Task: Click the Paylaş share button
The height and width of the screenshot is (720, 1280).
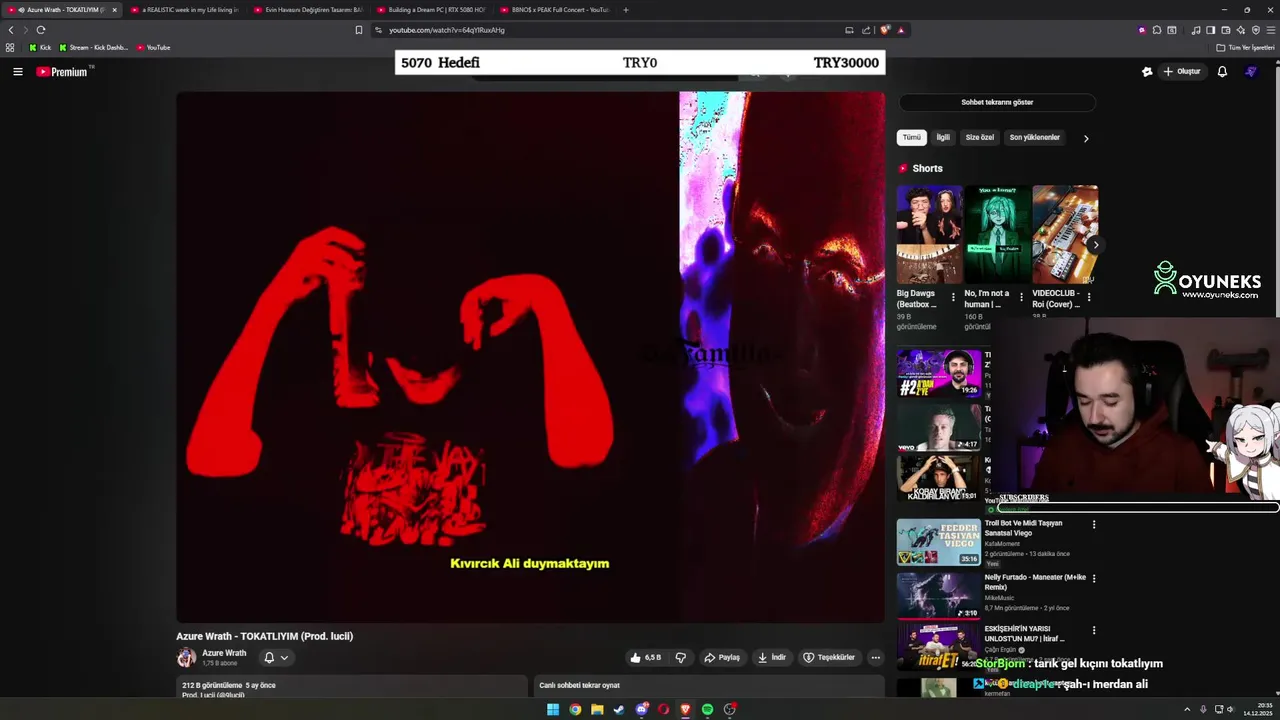Action: (722, 657)
